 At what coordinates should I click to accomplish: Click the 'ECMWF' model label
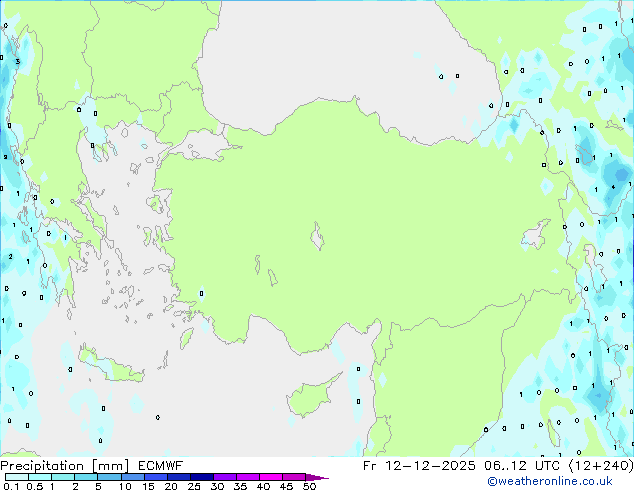(x=160, y=466)
